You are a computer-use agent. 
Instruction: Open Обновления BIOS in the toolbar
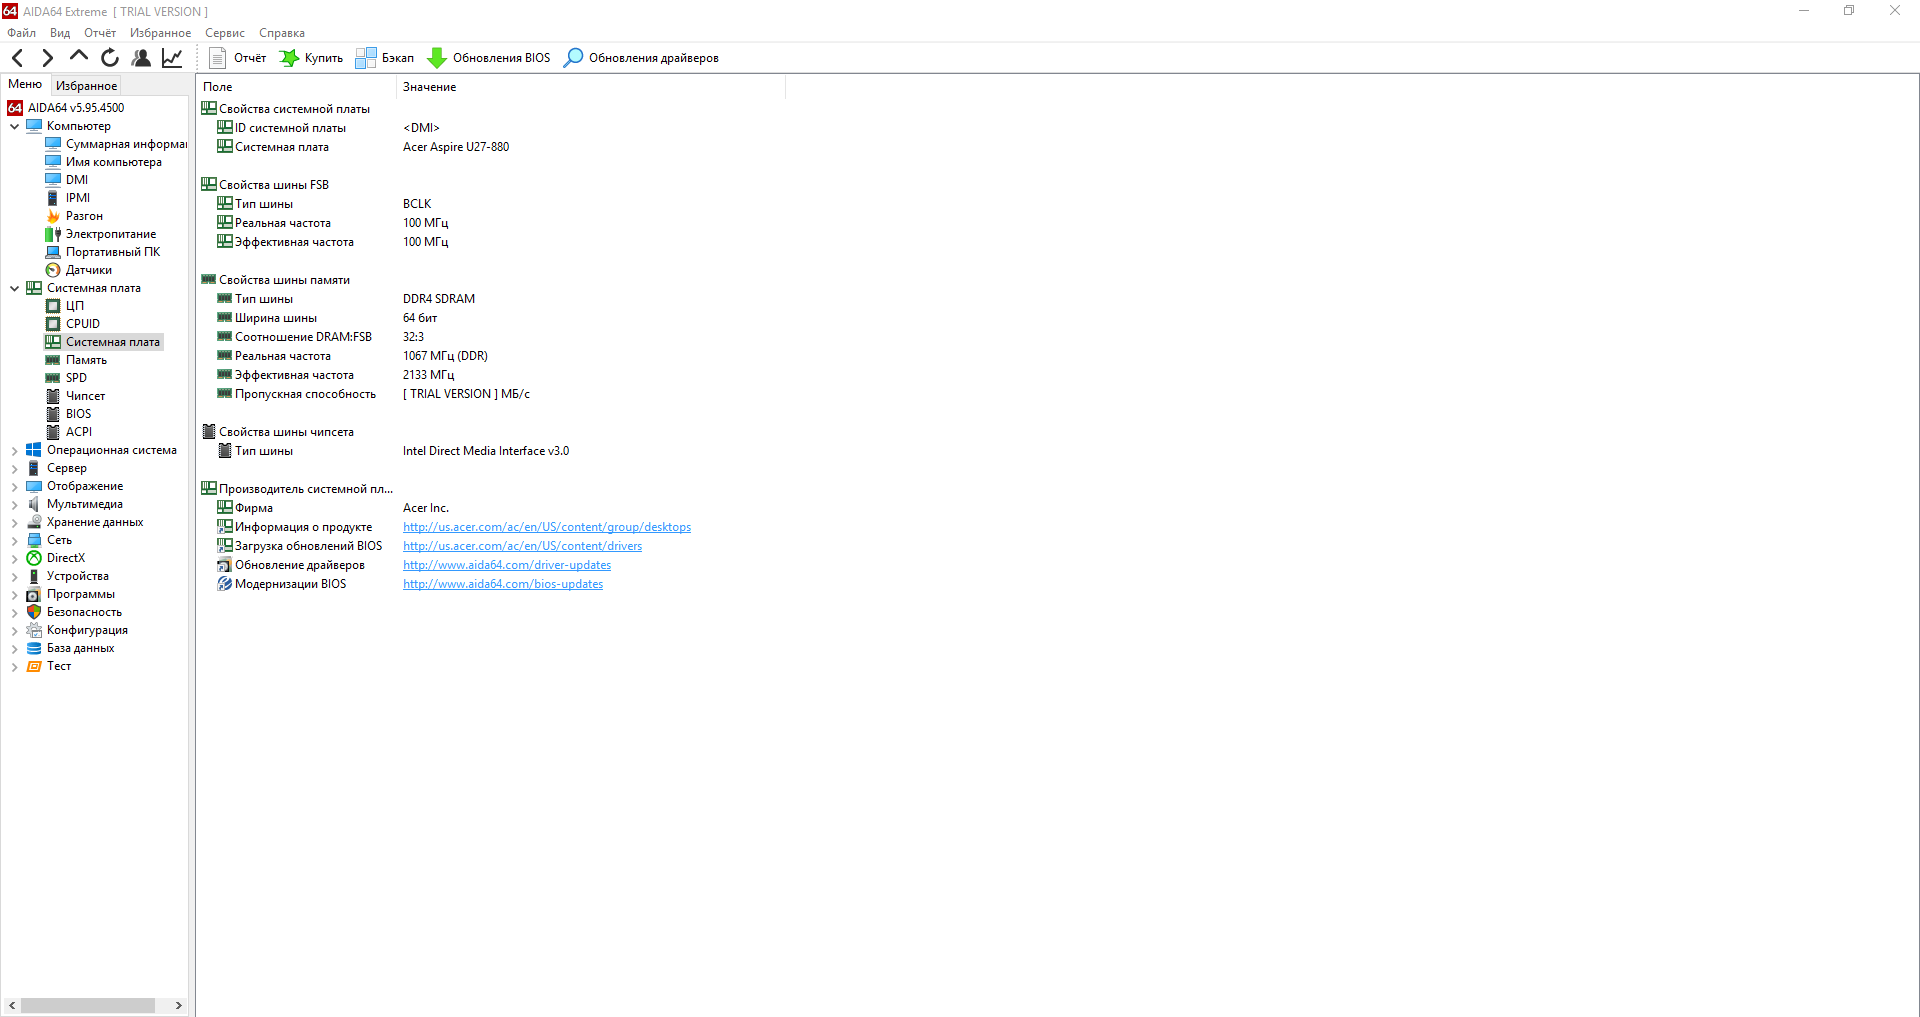(489, 58)
